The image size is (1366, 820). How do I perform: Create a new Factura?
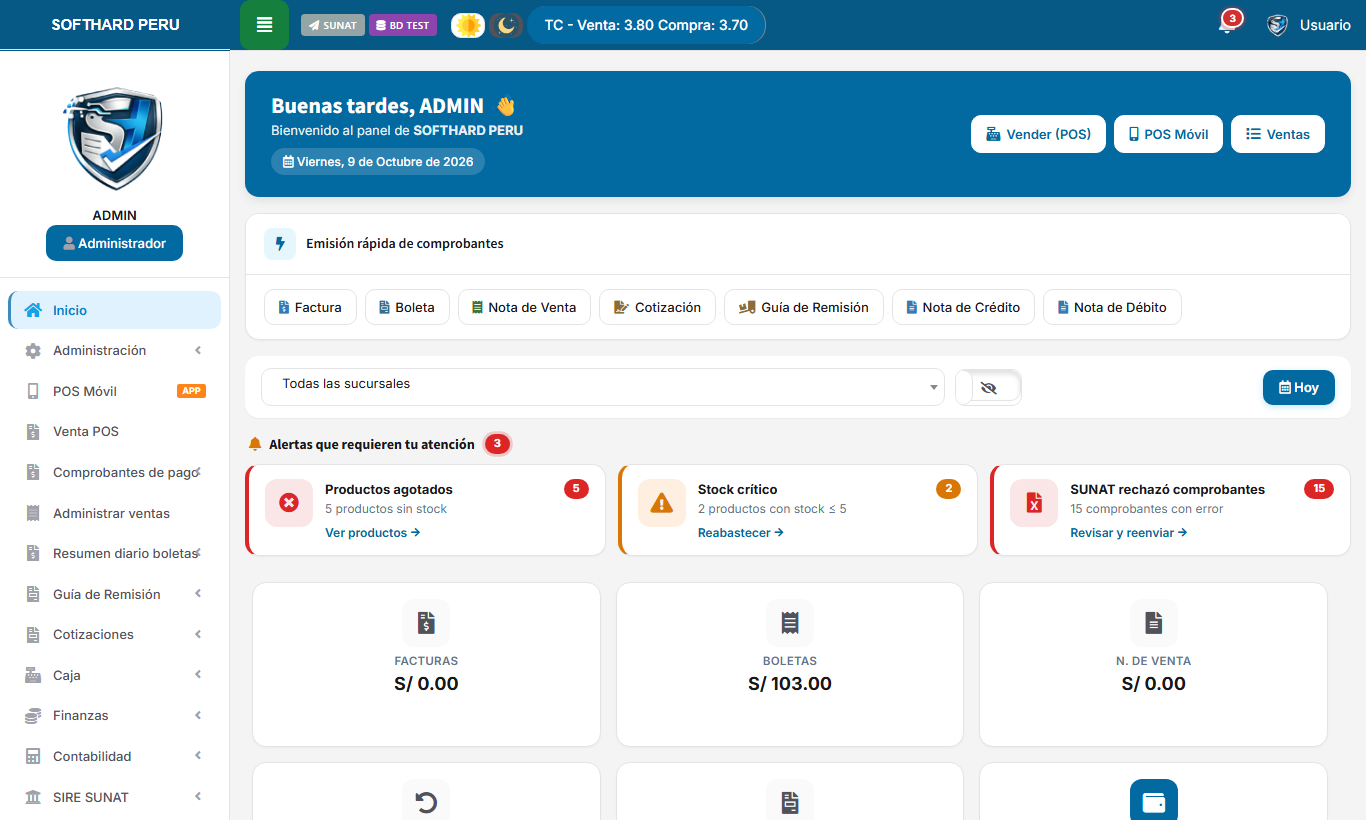310,307
